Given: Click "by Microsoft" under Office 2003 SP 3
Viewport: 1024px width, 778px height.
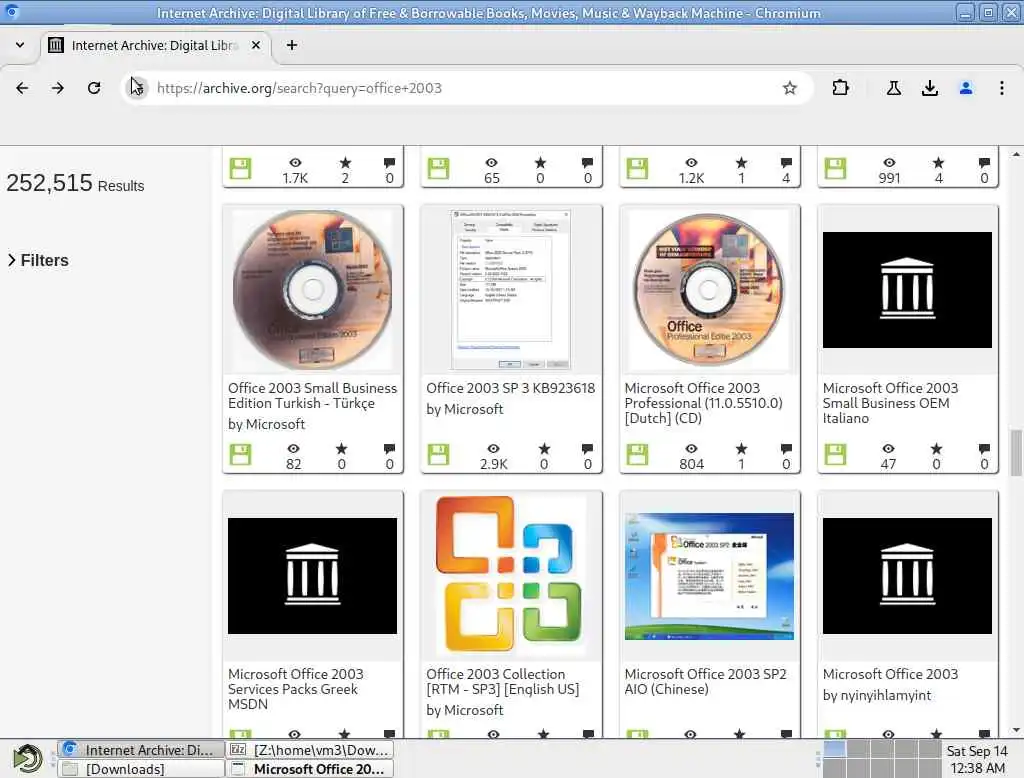Looking at the screenshot, I should 464,409.
